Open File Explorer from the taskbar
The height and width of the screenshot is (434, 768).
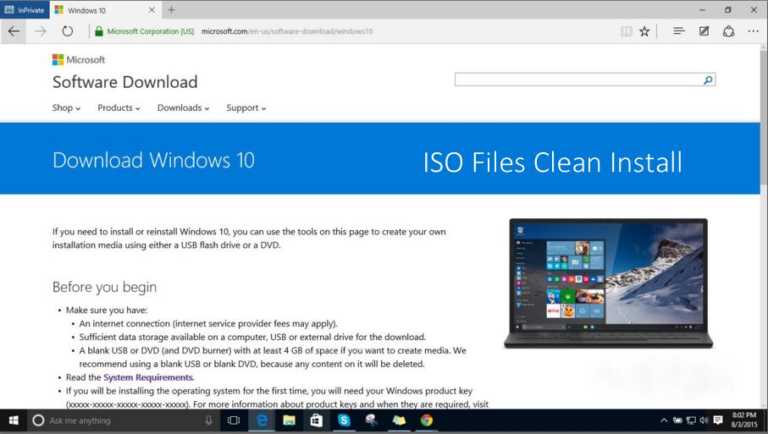[x=289, y=420]
